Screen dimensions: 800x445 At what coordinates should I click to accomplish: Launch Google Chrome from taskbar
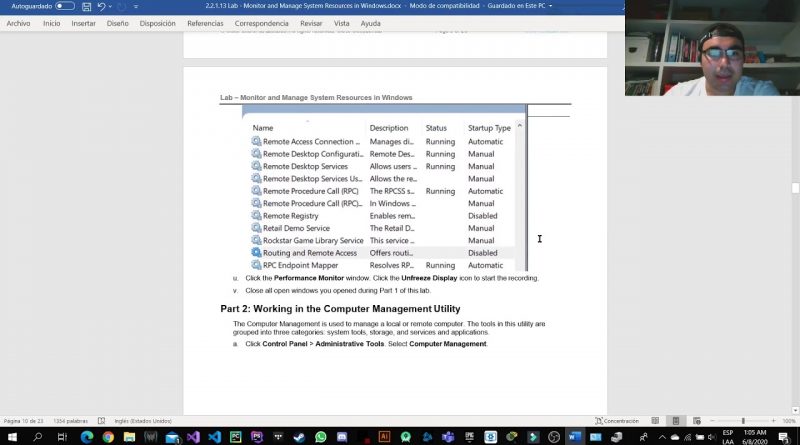(x=108, y=437)
